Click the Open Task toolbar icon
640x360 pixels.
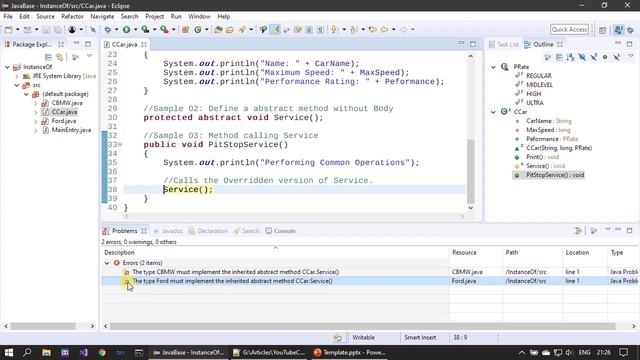coord(229,30)
